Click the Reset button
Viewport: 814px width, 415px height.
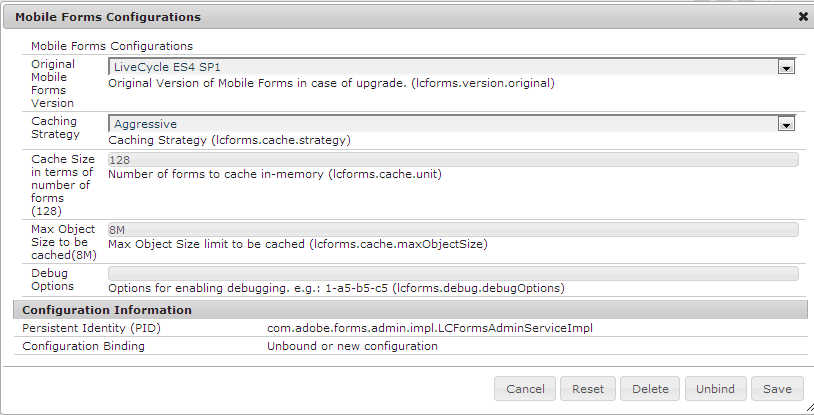pos(588,389)
